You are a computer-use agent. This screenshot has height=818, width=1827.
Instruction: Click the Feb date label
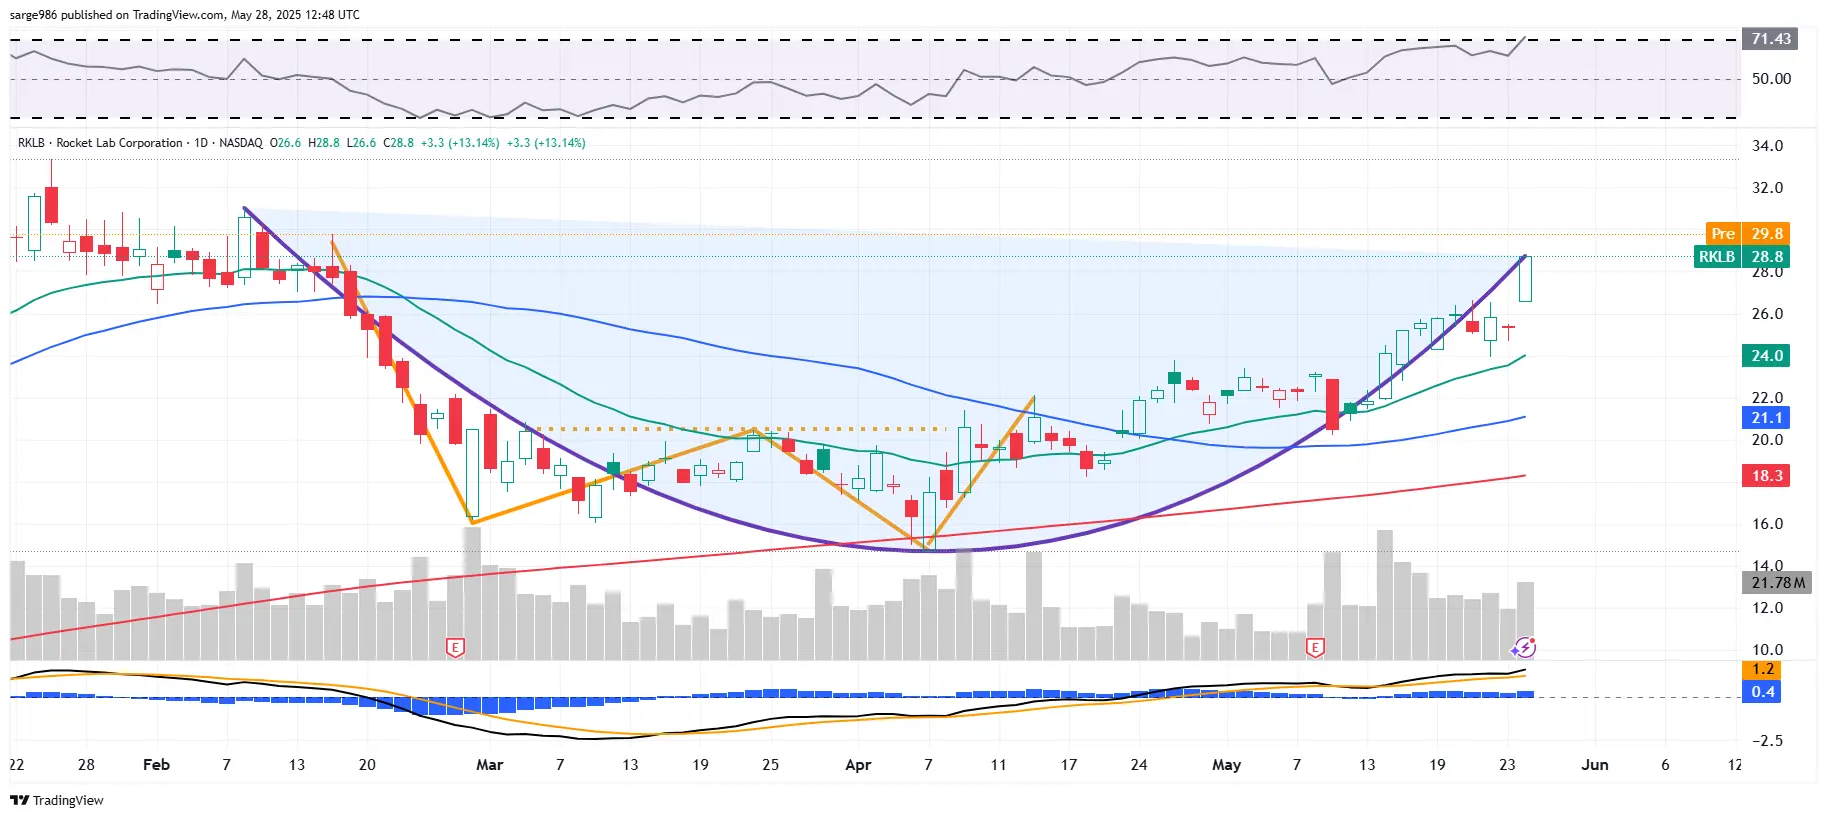click(156, 765)
